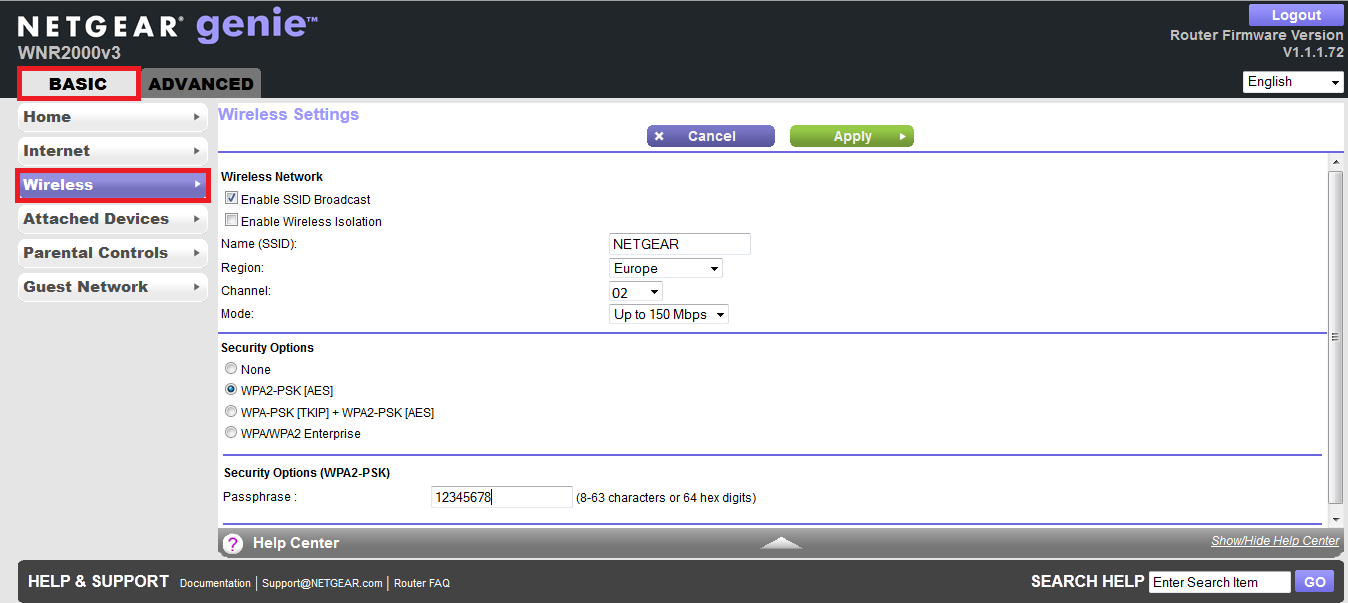
Task: Click the Show/Hide Help Center link
Action: pos(1275,541)
